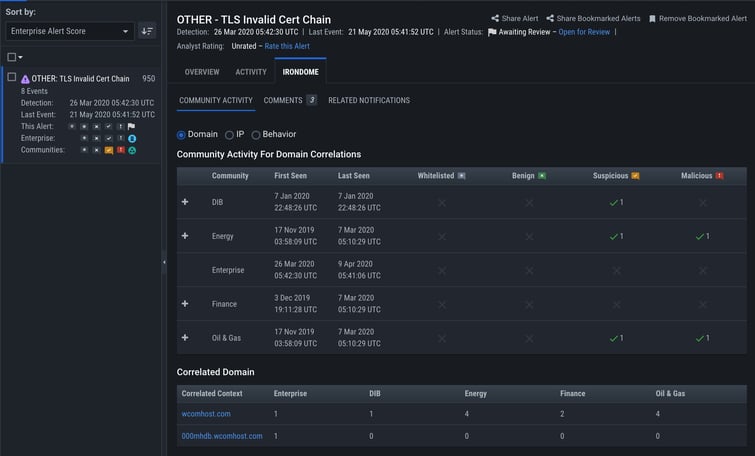This screenshot has height=456, width=755.
Task: Open the Related Notifications sub-tab
Action: click(369, 100)
